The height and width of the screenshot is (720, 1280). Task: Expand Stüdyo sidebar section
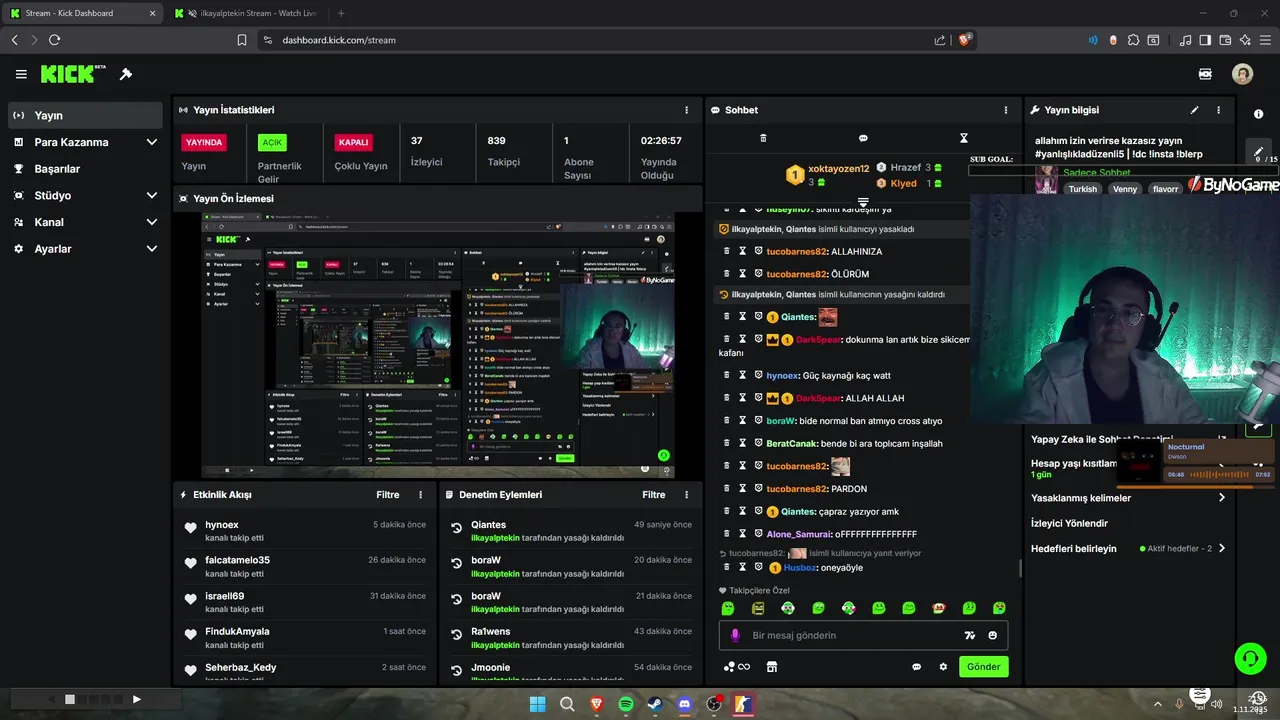tap(151, 195)
